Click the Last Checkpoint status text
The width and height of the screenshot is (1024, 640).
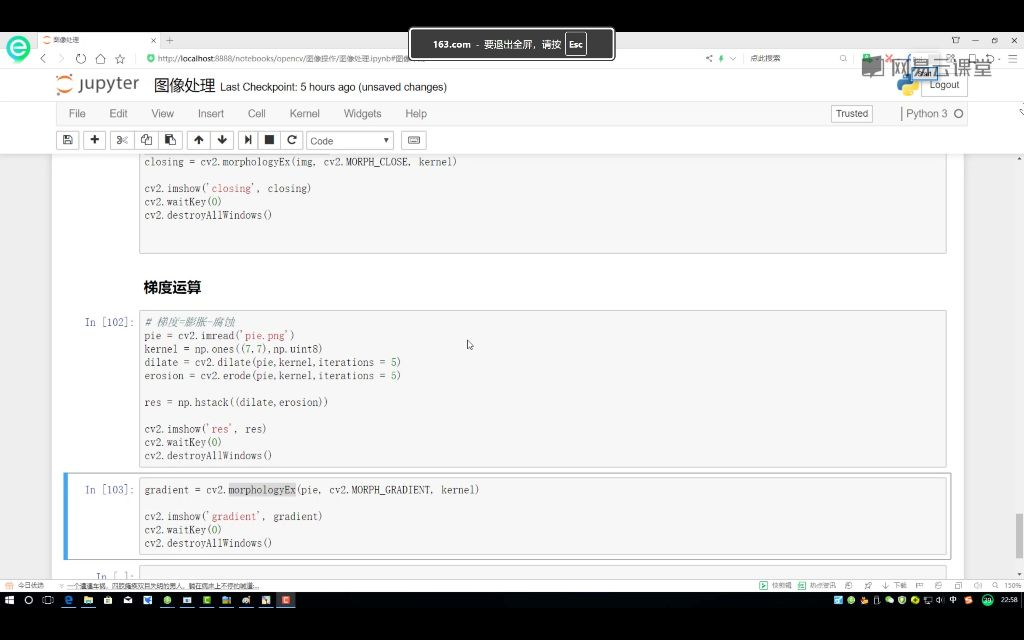coord(333,87)
